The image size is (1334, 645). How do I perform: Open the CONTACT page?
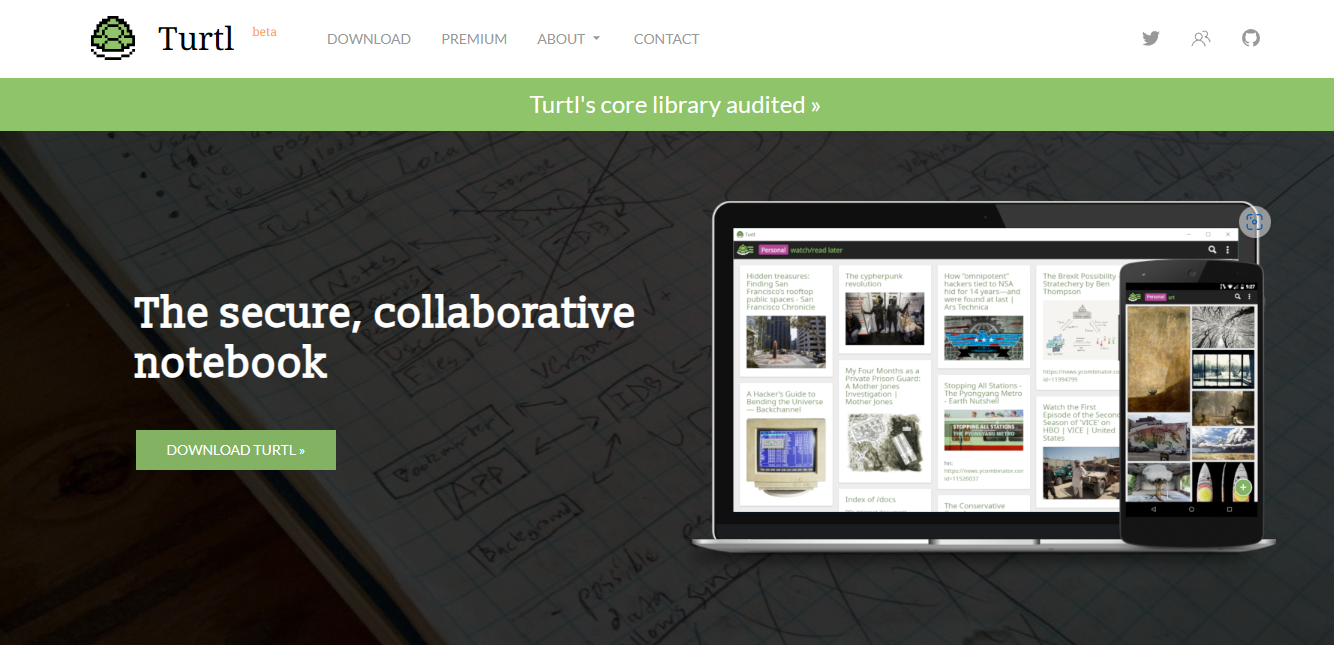(x=666, y=39)
